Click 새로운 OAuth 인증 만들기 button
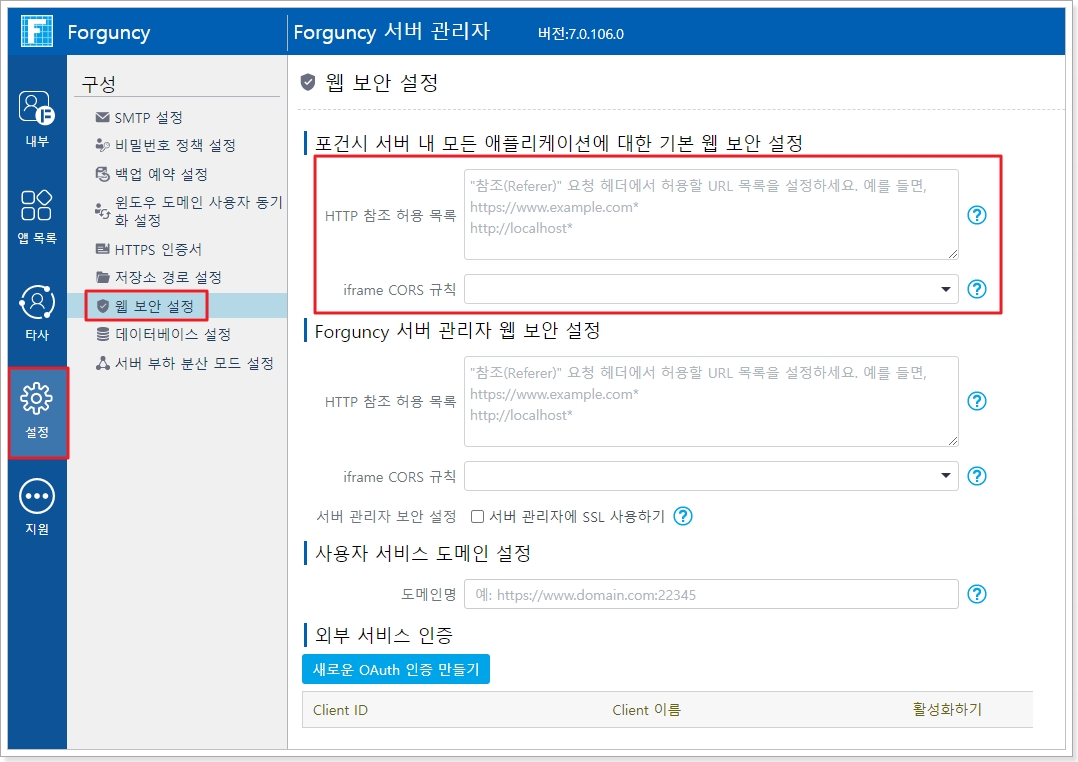This screenshot has width=1078, height=762. (x=396, y=669)
